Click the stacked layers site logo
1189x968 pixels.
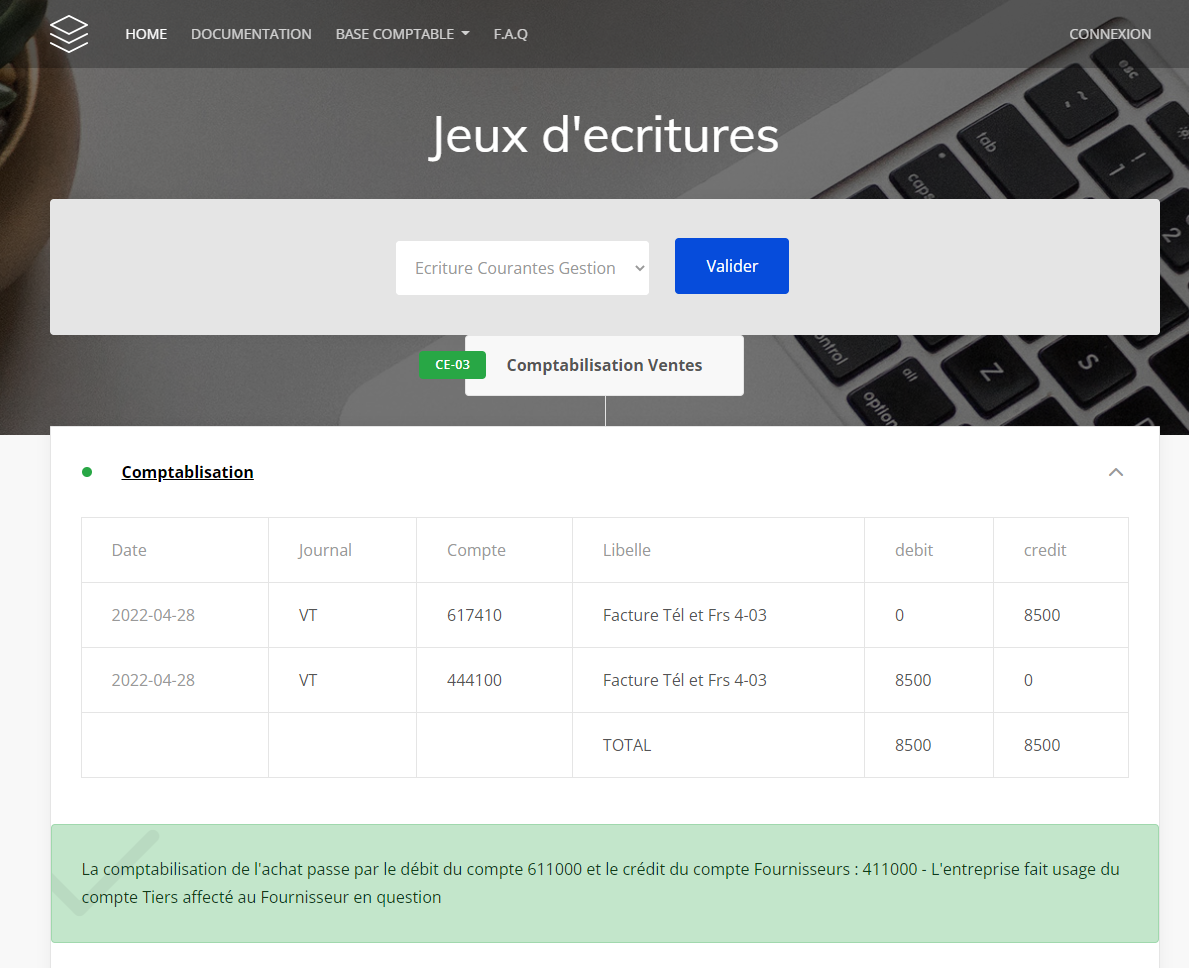click(69, 34)
